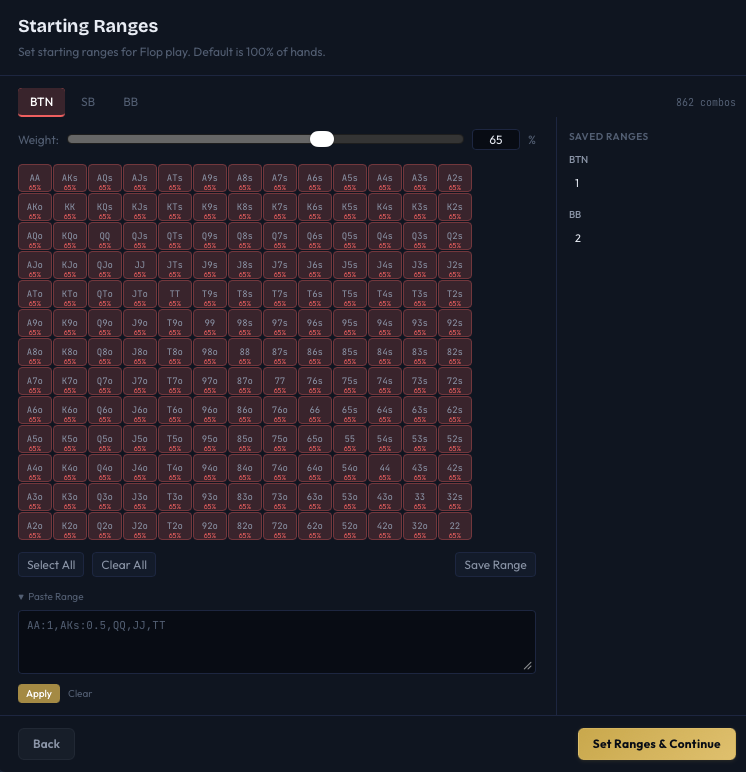Click the Clear All button
The image size is (746, 772).
pos(124,565)
